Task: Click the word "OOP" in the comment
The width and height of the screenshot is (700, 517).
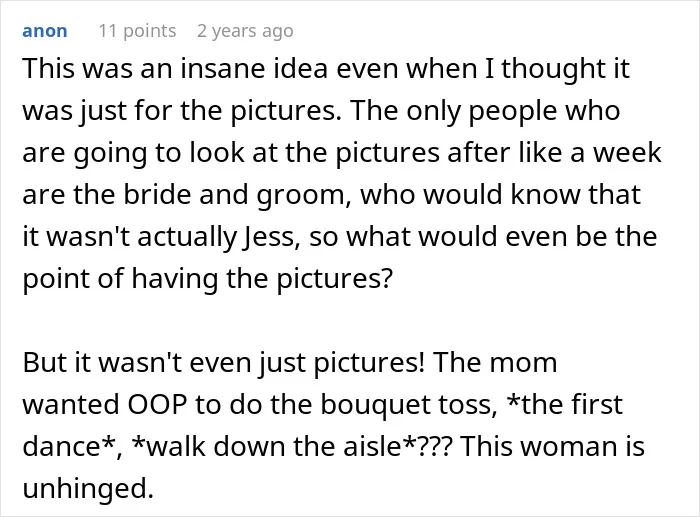Action: [157, 404]
